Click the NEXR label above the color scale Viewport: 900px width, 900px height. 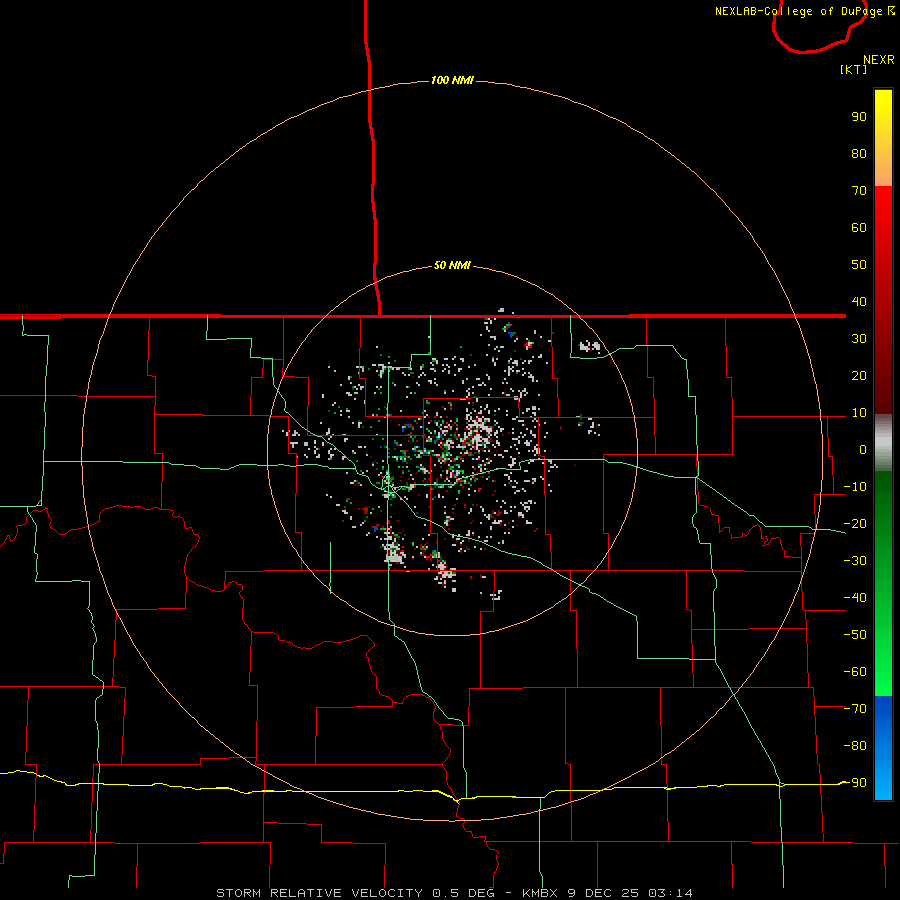(878, 60)
